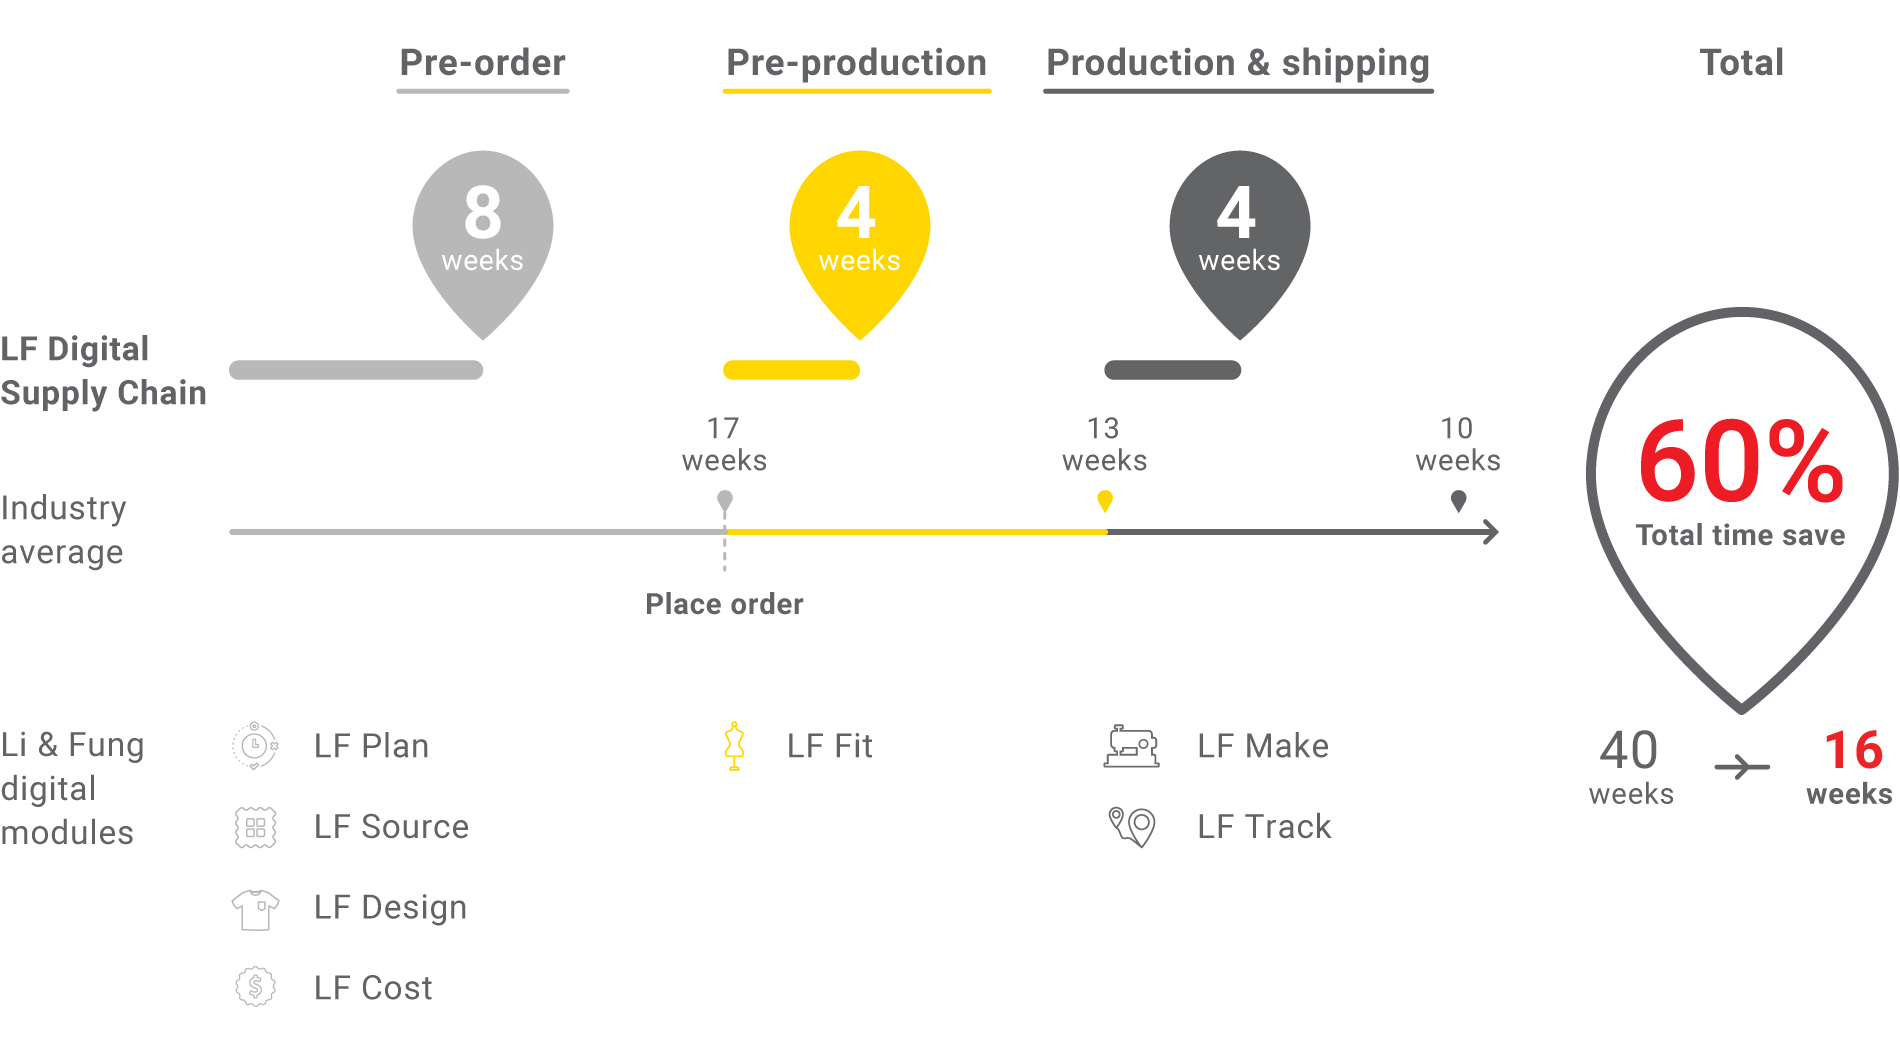1900x1060 pixels.
Task: Click the yellow LF Fit mannequin icon
Action: [x=734, y=746]
